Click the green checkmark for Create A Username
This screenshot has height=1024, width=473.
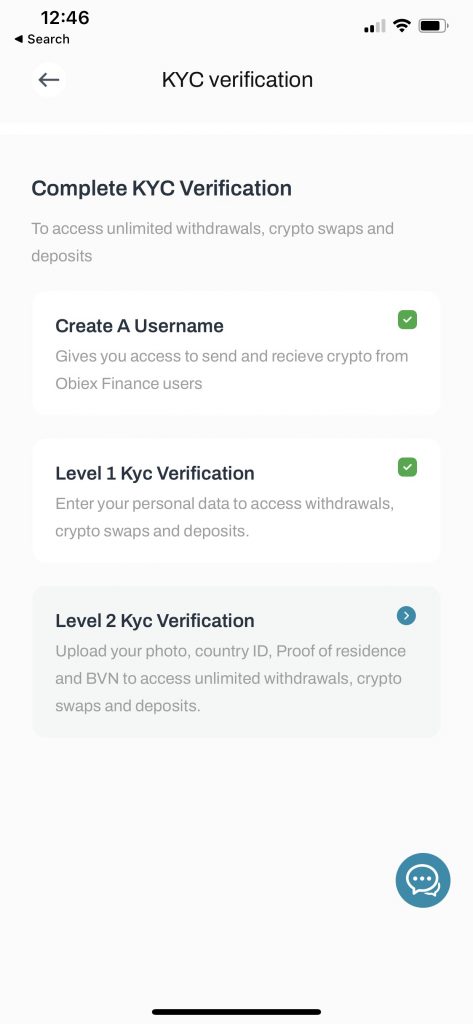click(x=408, y=320)
